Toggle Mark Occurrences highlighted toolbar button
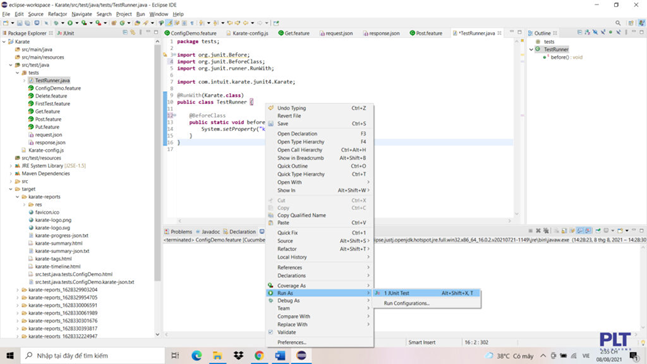This screenshot has width=647, height=364. coord(169,23)
